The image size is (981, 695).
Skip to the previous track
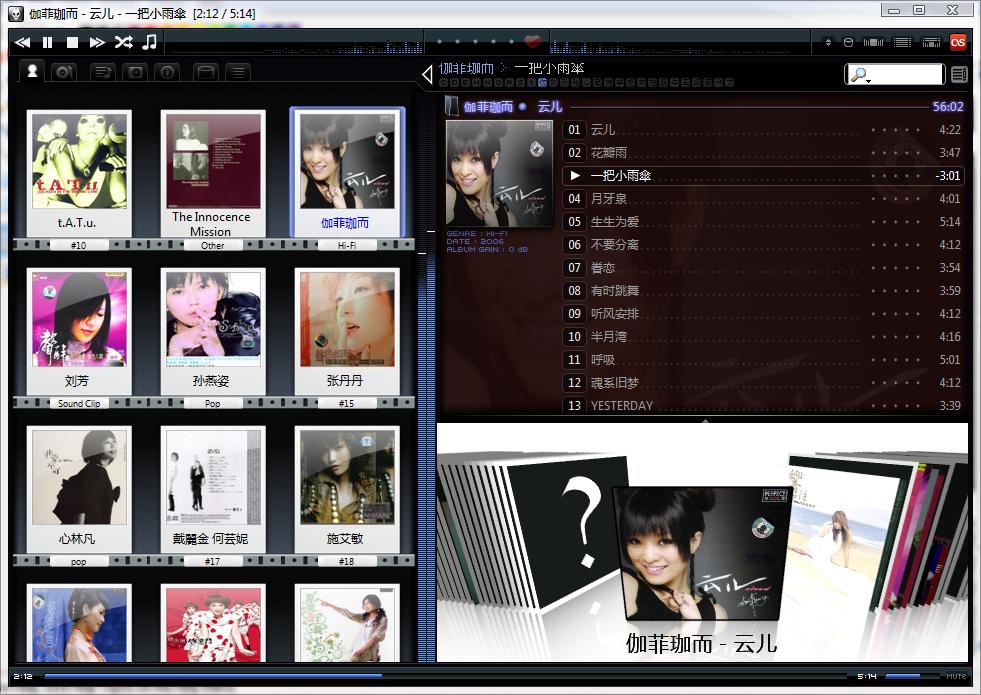tap(23, 43)
